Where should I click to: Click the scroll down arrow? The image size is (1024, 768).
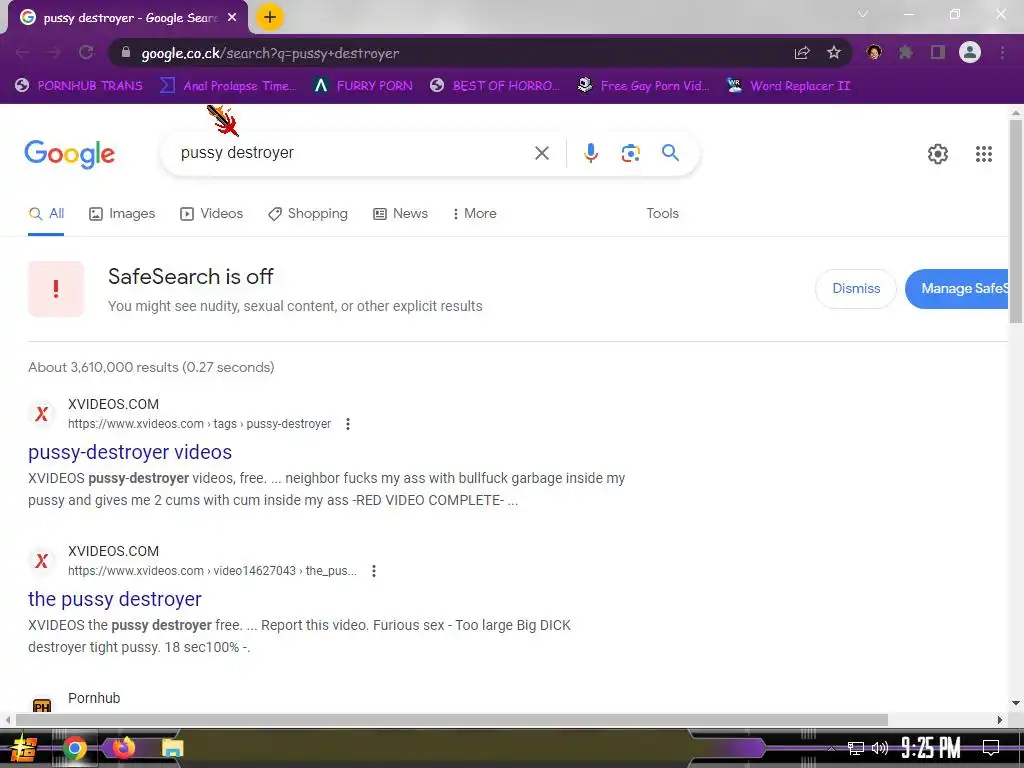coord(1016,703)
